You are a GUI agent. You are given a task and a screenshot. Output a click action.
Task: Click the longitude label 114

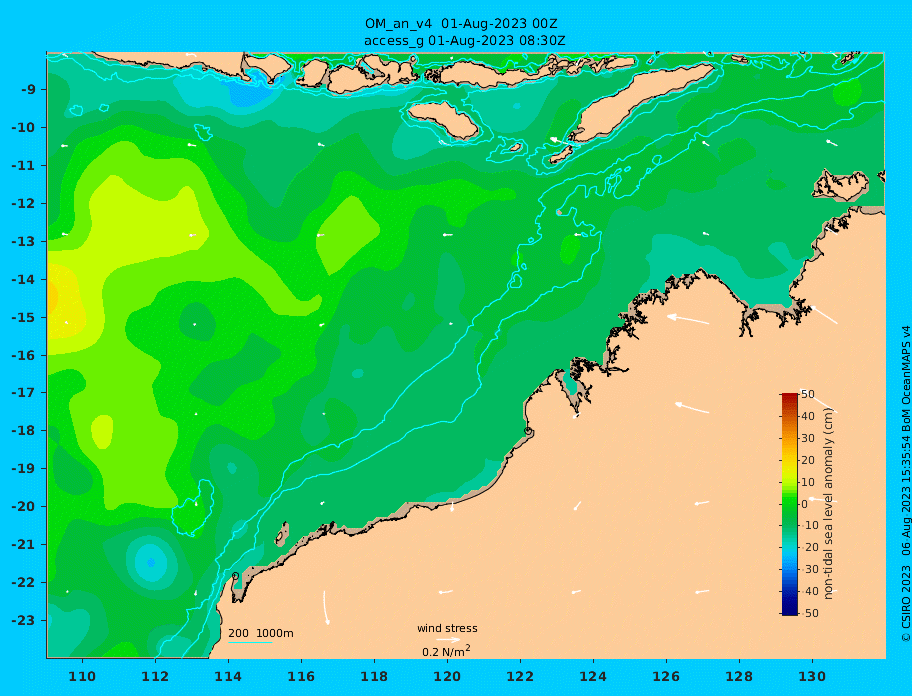(228, 676)
